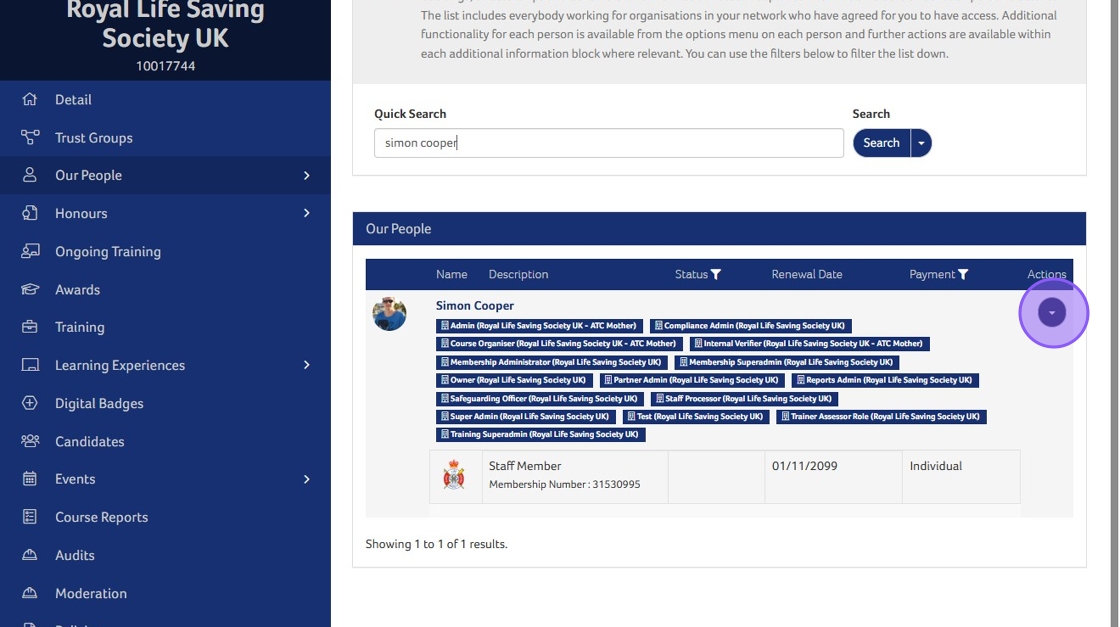Click the Staff Member membership text
Image resolution: width=1120 pixels, height=627 pixels.
coord(524,466)
